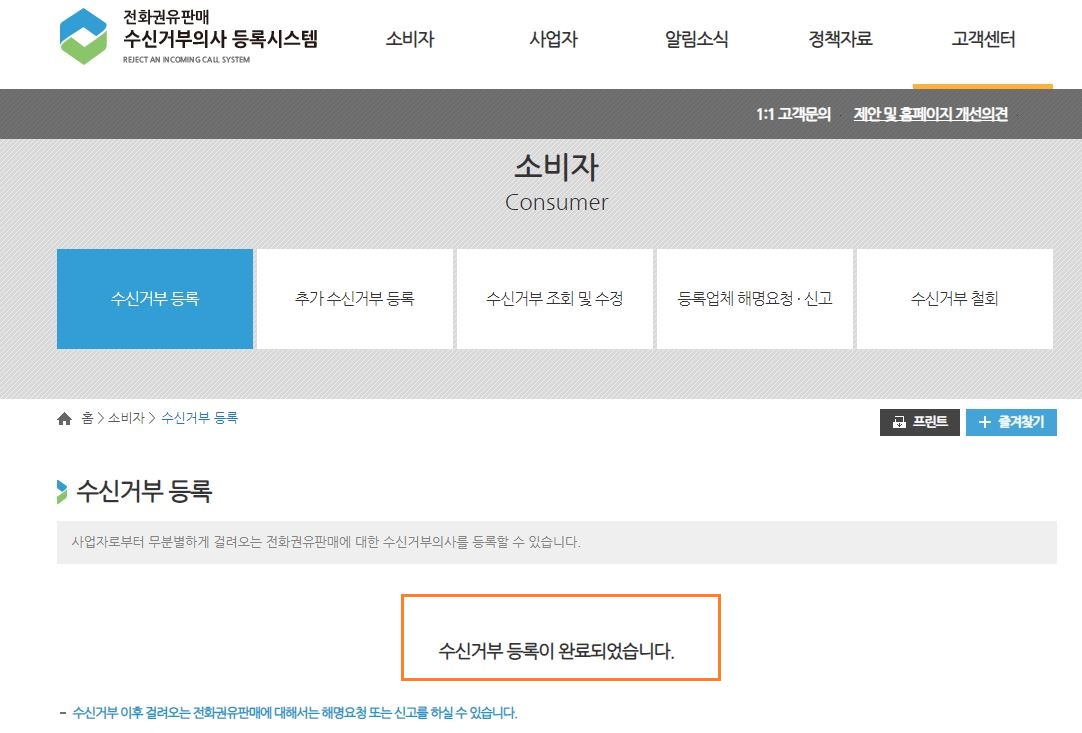
Task: Click the site title 수신거부의사 등록시스템
Action: tap(220, 39)
